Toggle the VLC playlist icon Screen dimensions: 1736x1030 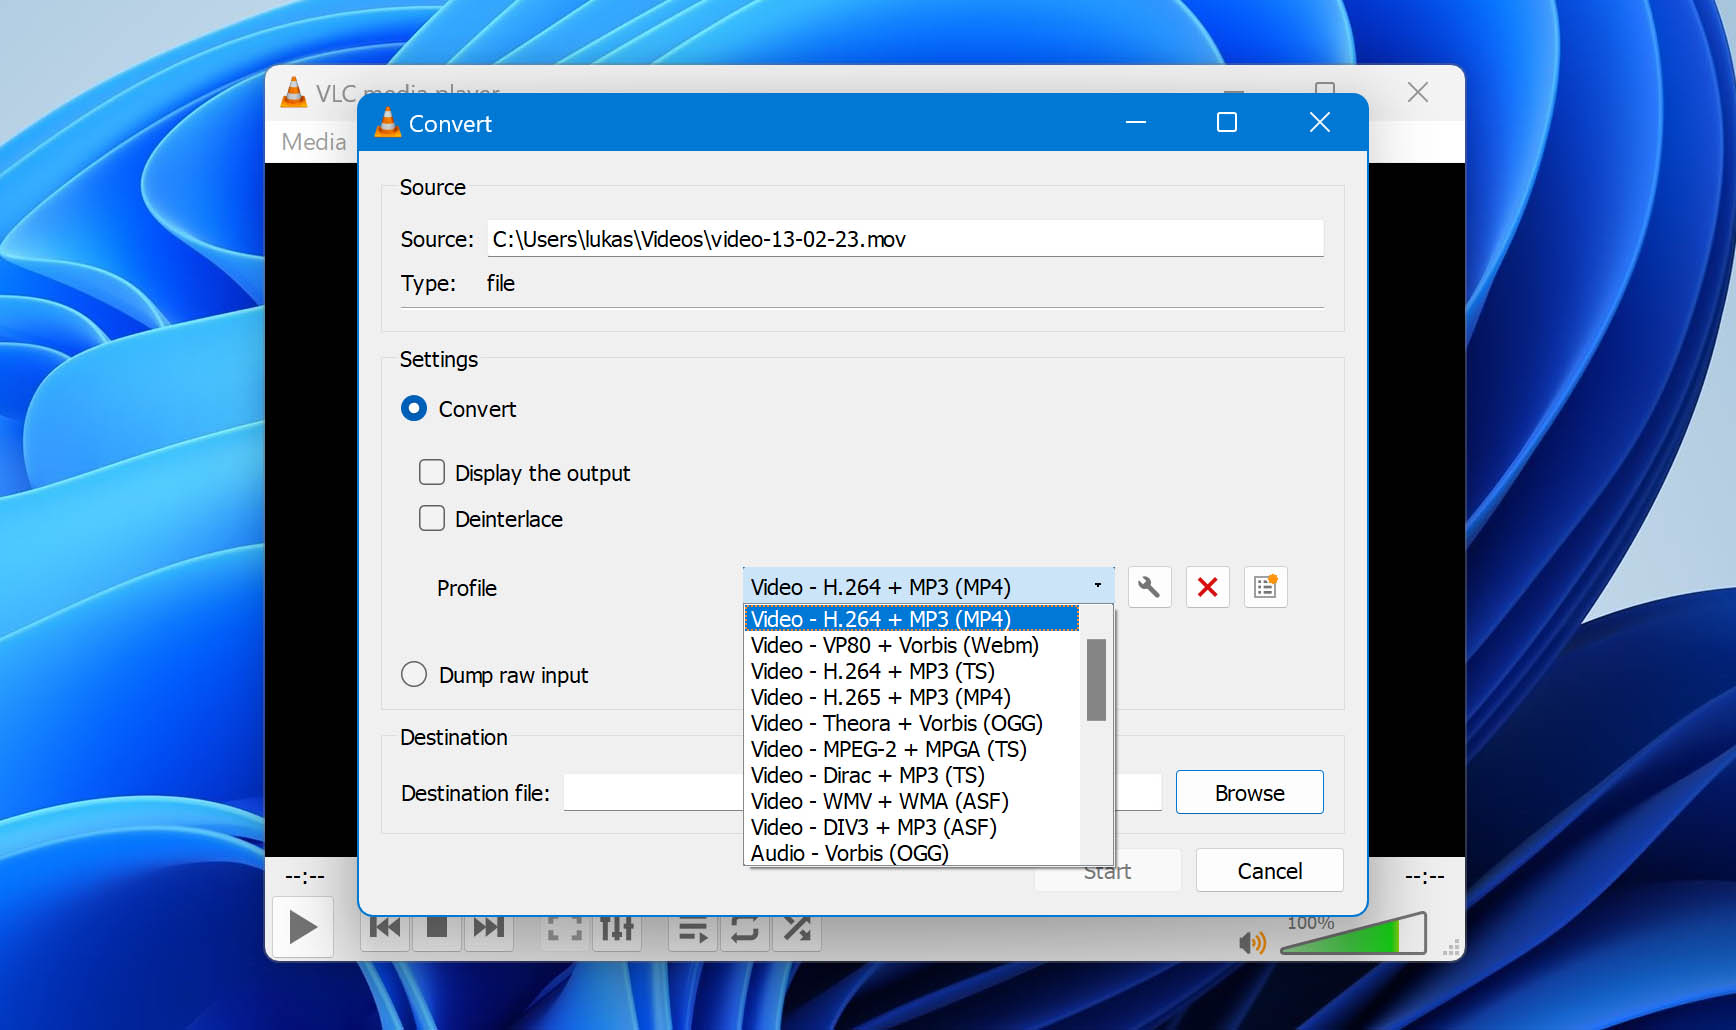pyautogui.click(x=693, y=929)
